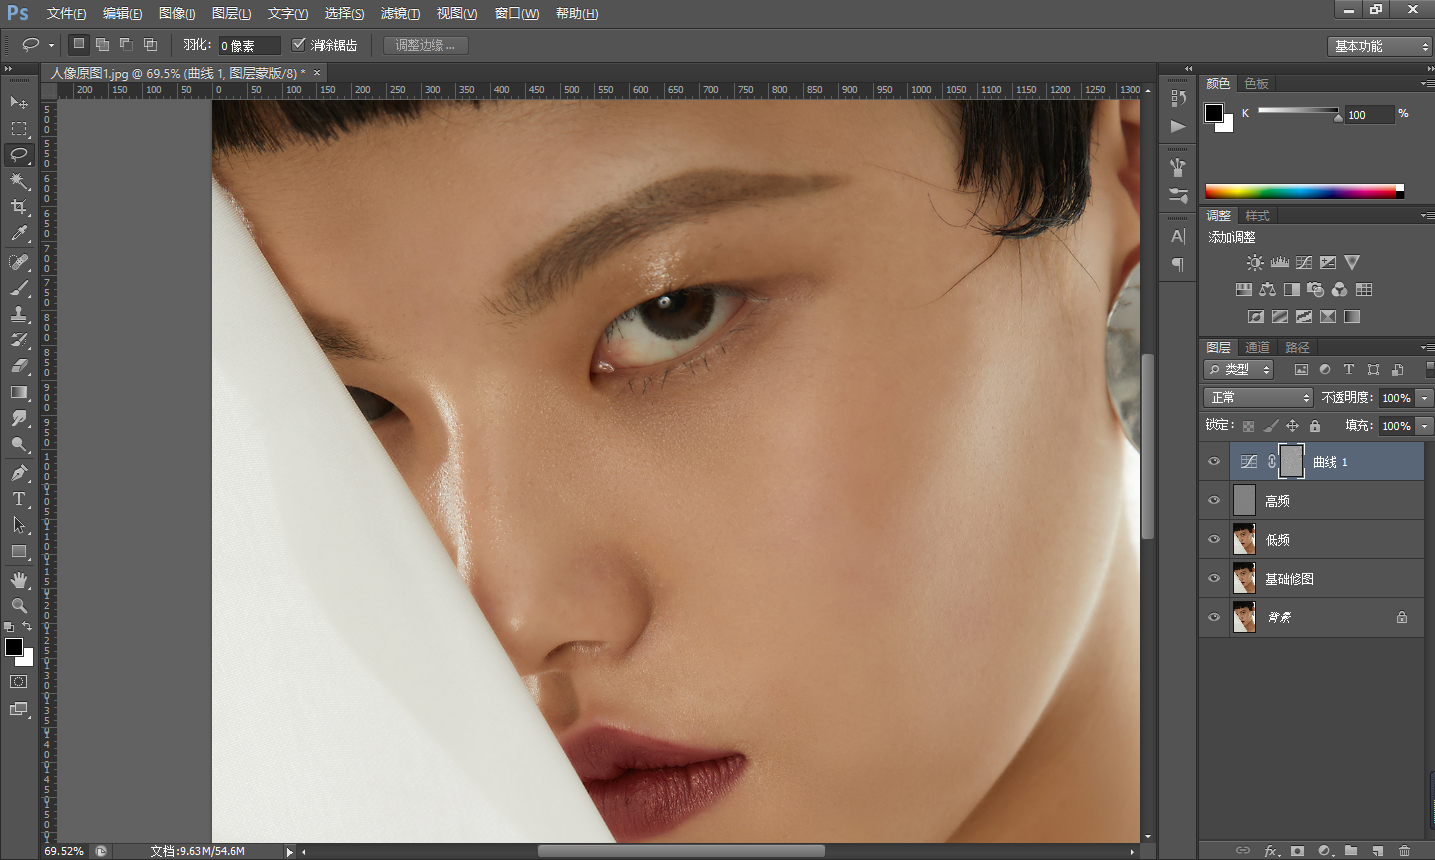1435x860 pixels.
Task: Toggle lock position icon
Action: [1293, 426]
